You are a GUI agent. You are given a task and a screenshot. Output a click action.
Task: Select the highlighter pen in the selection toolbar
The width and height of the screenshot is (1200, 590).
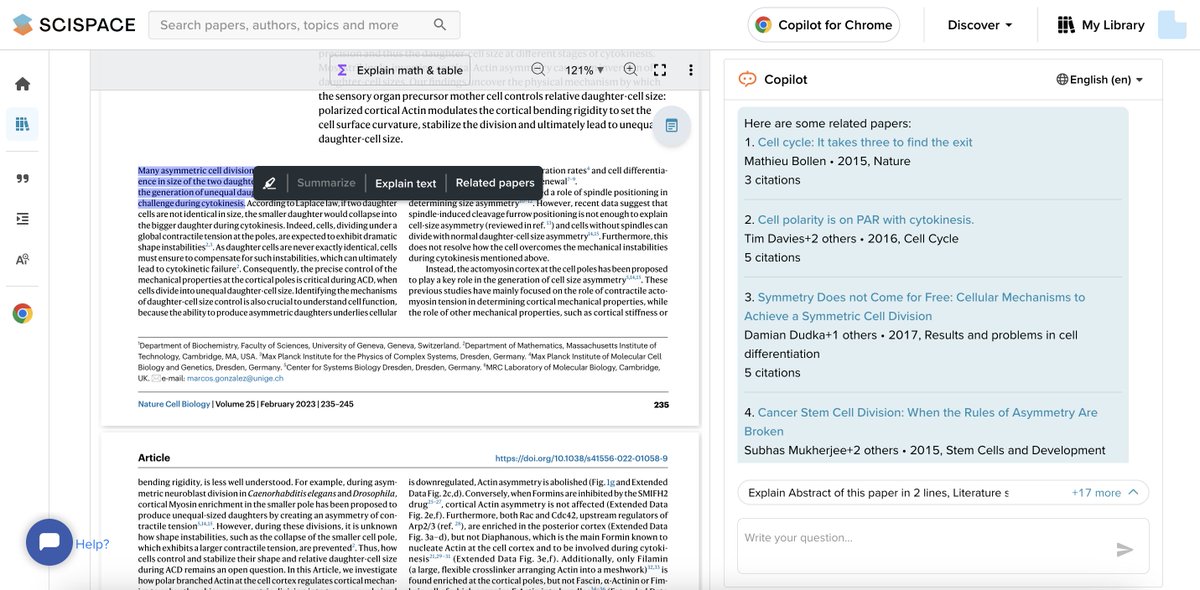click(269, 183)
